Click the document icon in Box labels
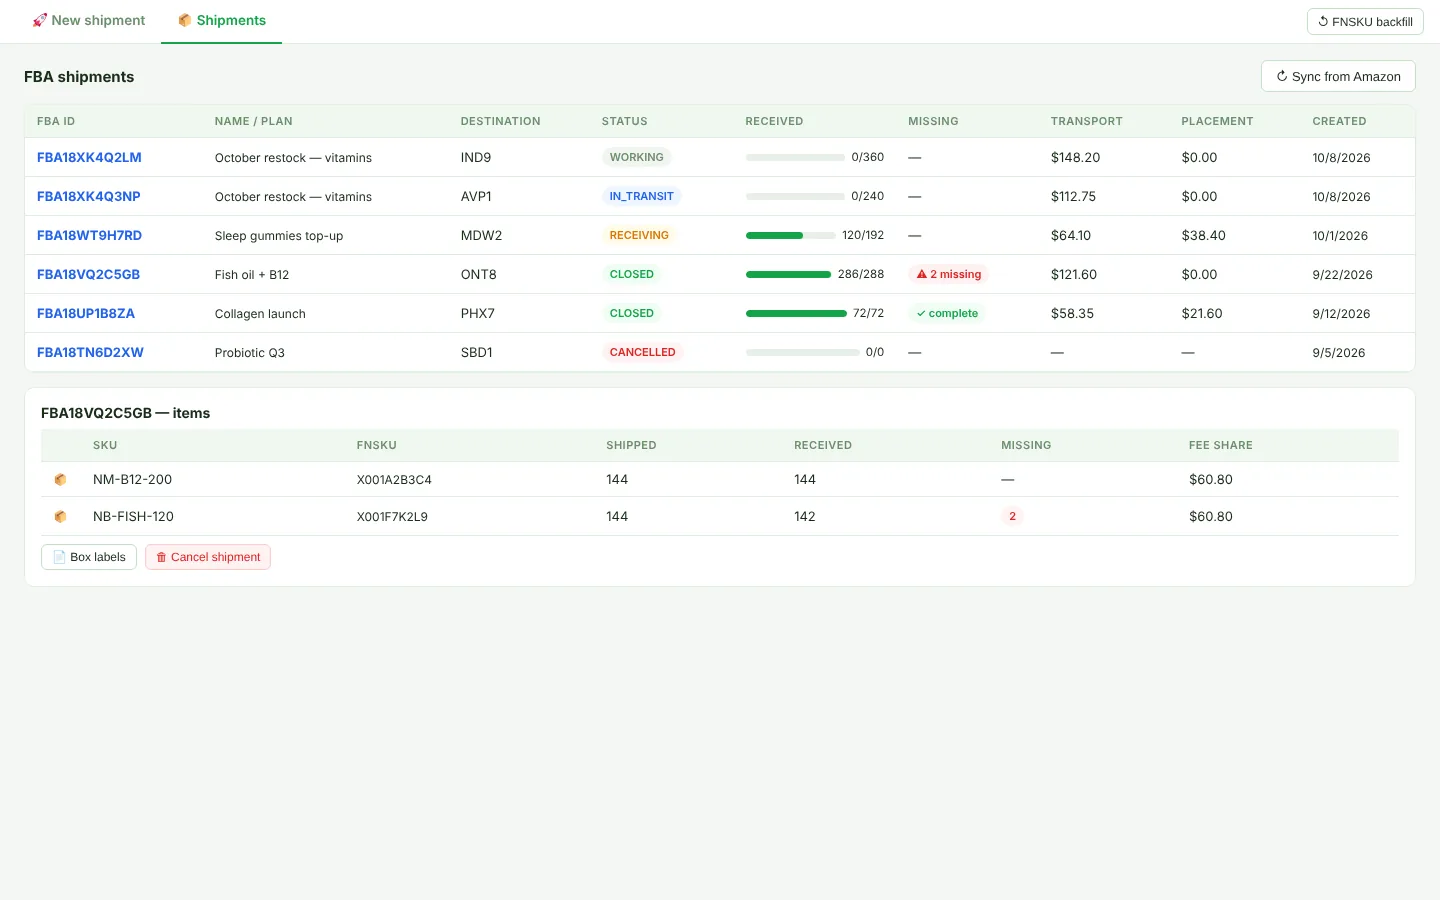 [59, 557]
